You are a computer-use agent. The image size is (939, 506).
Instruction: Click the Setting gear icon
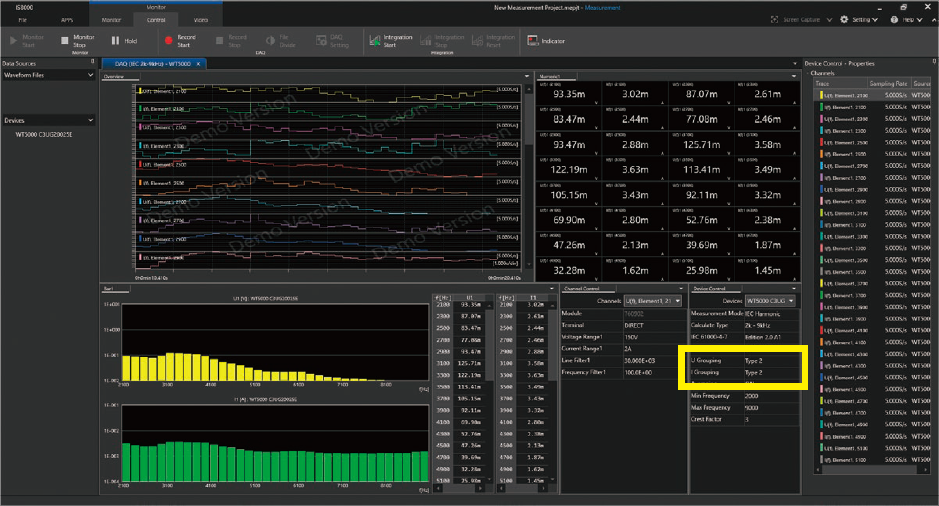845,19
